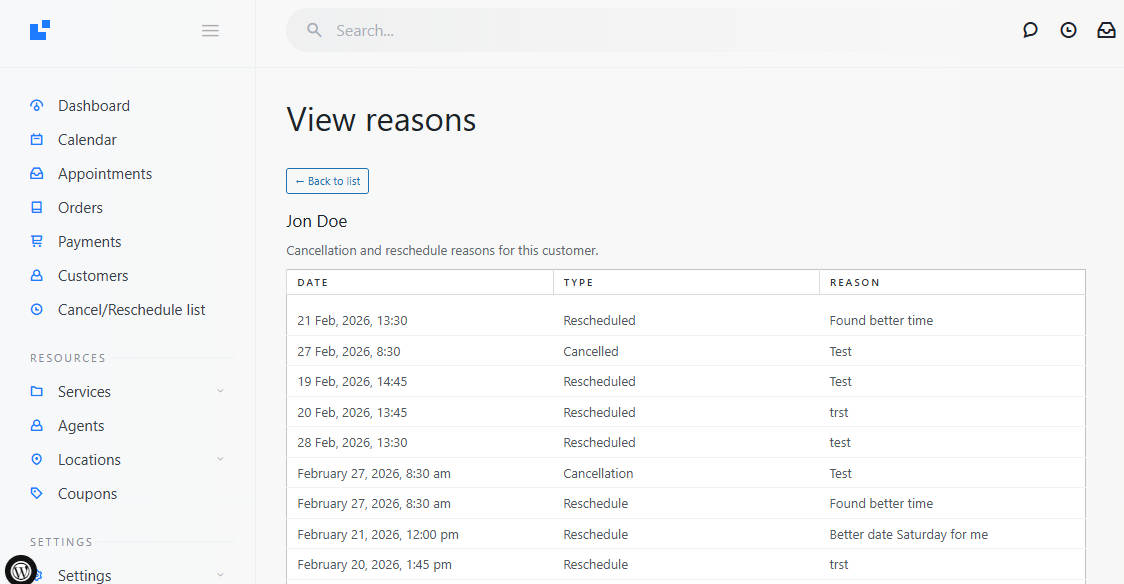This screenshot has height=584, width=1124.
Task: Open the Cancel/Reschedule list page
Action: 131,310
